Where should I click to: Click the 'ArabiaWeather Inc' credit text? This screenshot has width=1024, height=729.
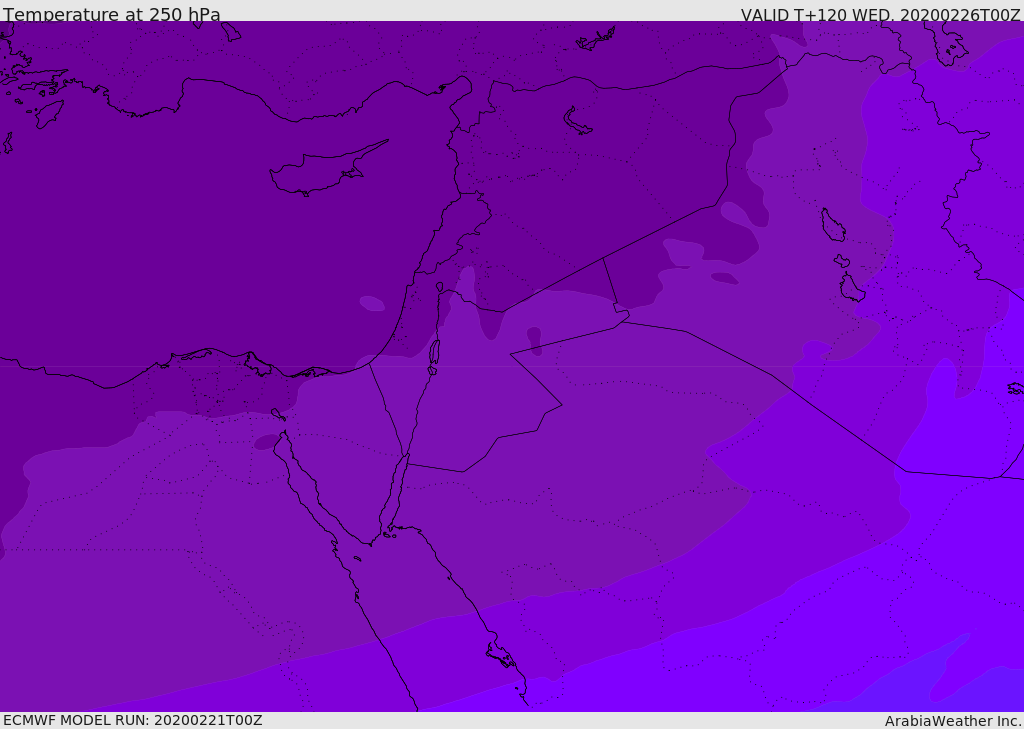pyautogui.click(x=953, y=721)
